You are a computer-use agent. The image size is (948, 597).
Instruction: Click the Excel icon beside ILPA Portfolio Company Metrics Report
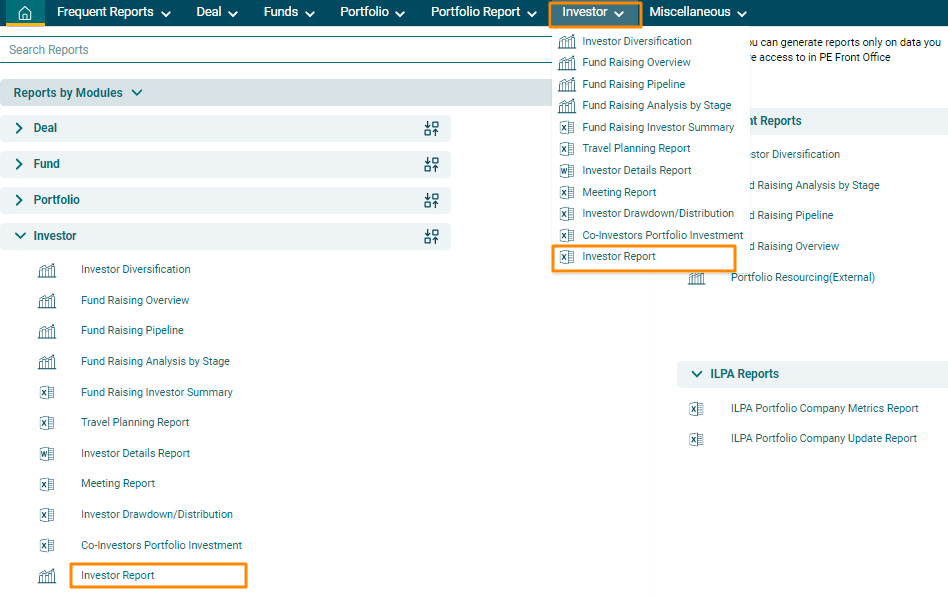coord(696,408)
